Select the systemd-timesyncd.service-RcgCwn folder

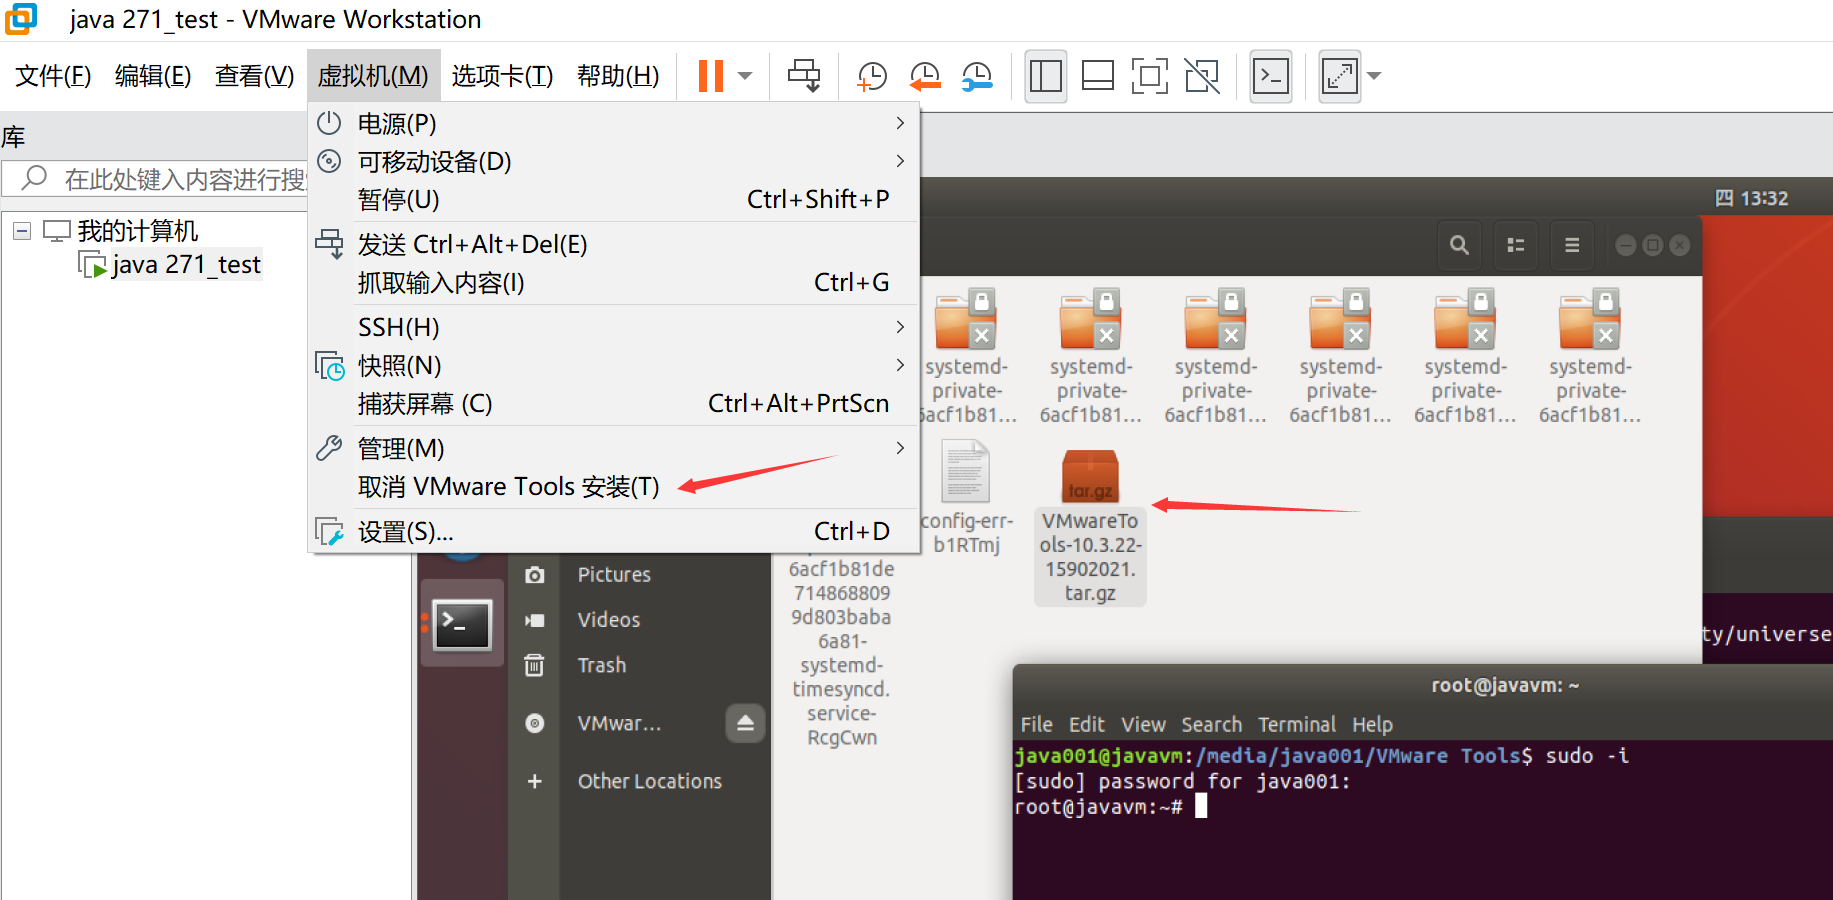coord(842,654)
